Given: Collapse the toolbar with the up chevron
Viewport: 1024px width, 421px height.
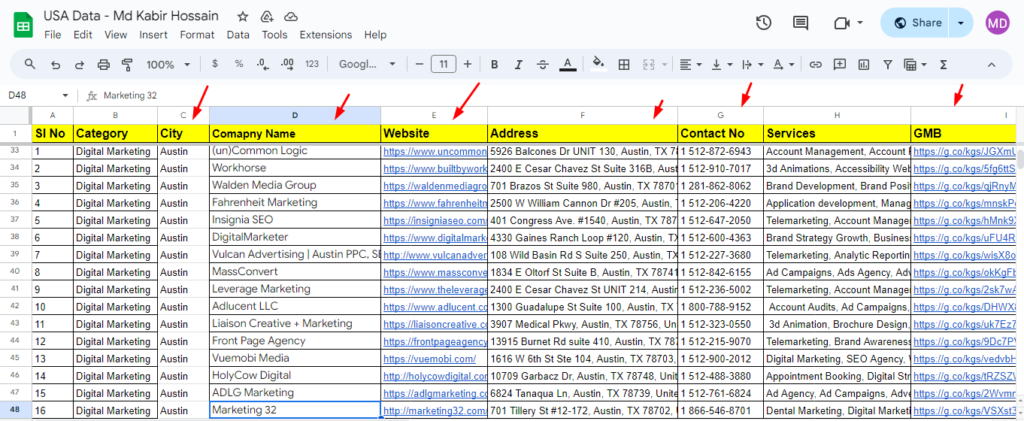Looking at the screenshot, I should click(991, 64).
